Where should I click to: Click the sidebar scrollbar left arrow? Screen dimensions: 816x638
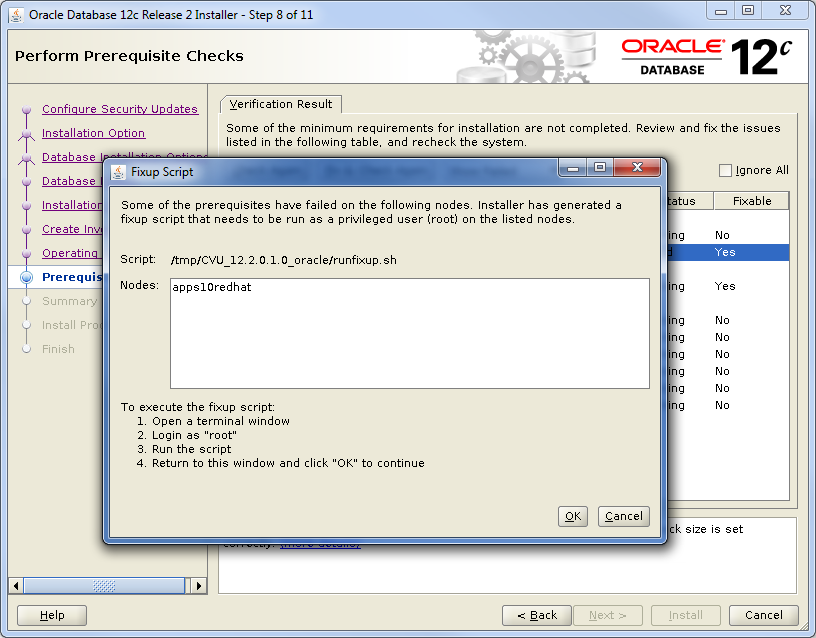coord(16,586)
